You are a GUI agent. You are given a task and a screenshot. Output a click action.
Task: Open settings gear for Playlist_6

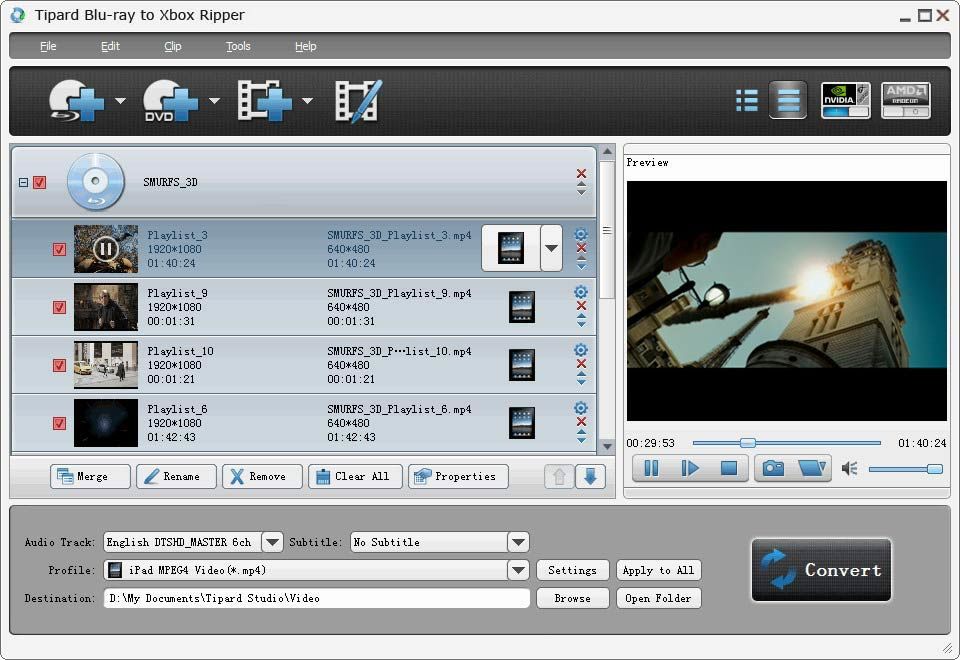coord(581,408)
